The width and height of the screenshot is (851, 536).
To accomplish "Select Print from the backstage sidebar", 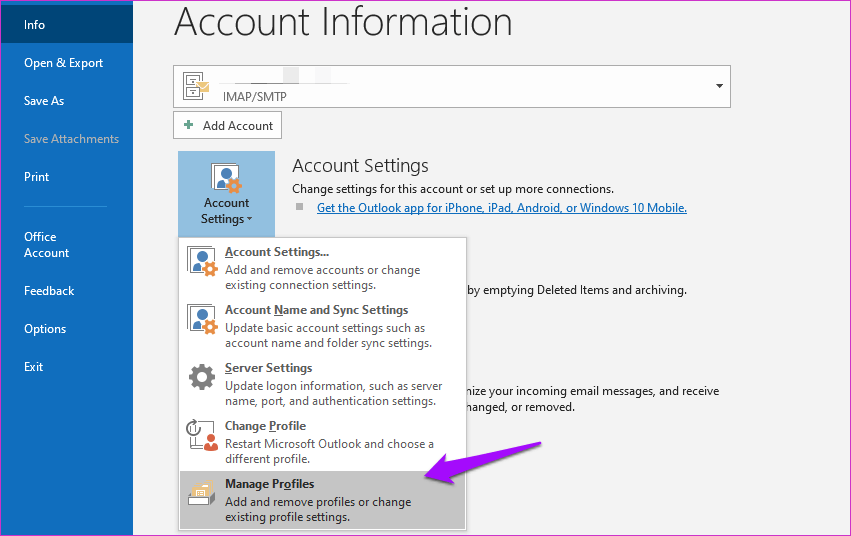I will coord(37,177).
